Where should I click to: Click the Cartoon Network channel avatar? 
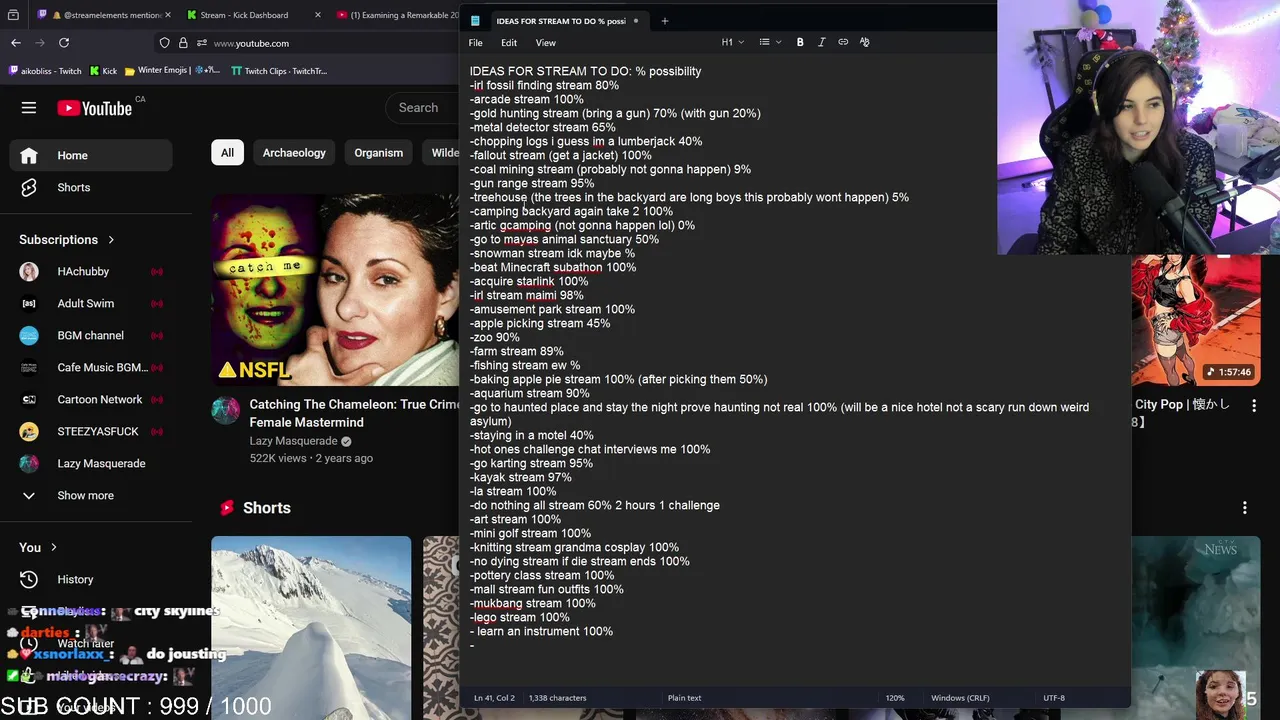pos(29,399)
